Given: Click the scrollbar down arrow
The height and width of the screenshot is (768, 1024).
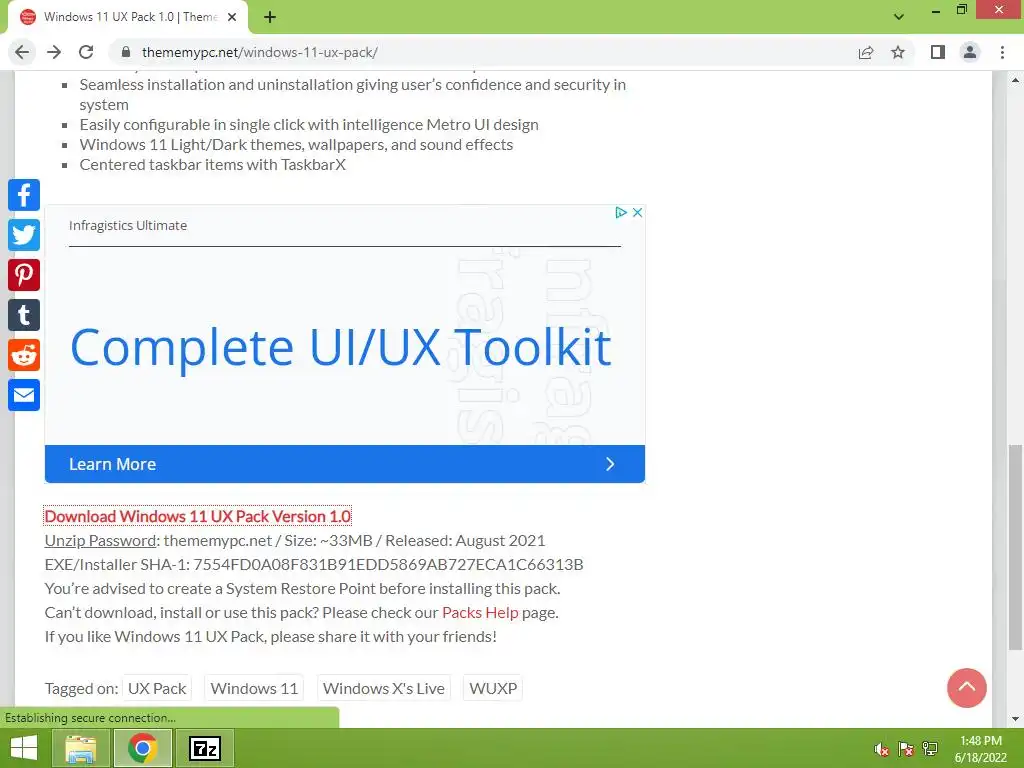Looking at the screenshot, I should point(1015,719).
